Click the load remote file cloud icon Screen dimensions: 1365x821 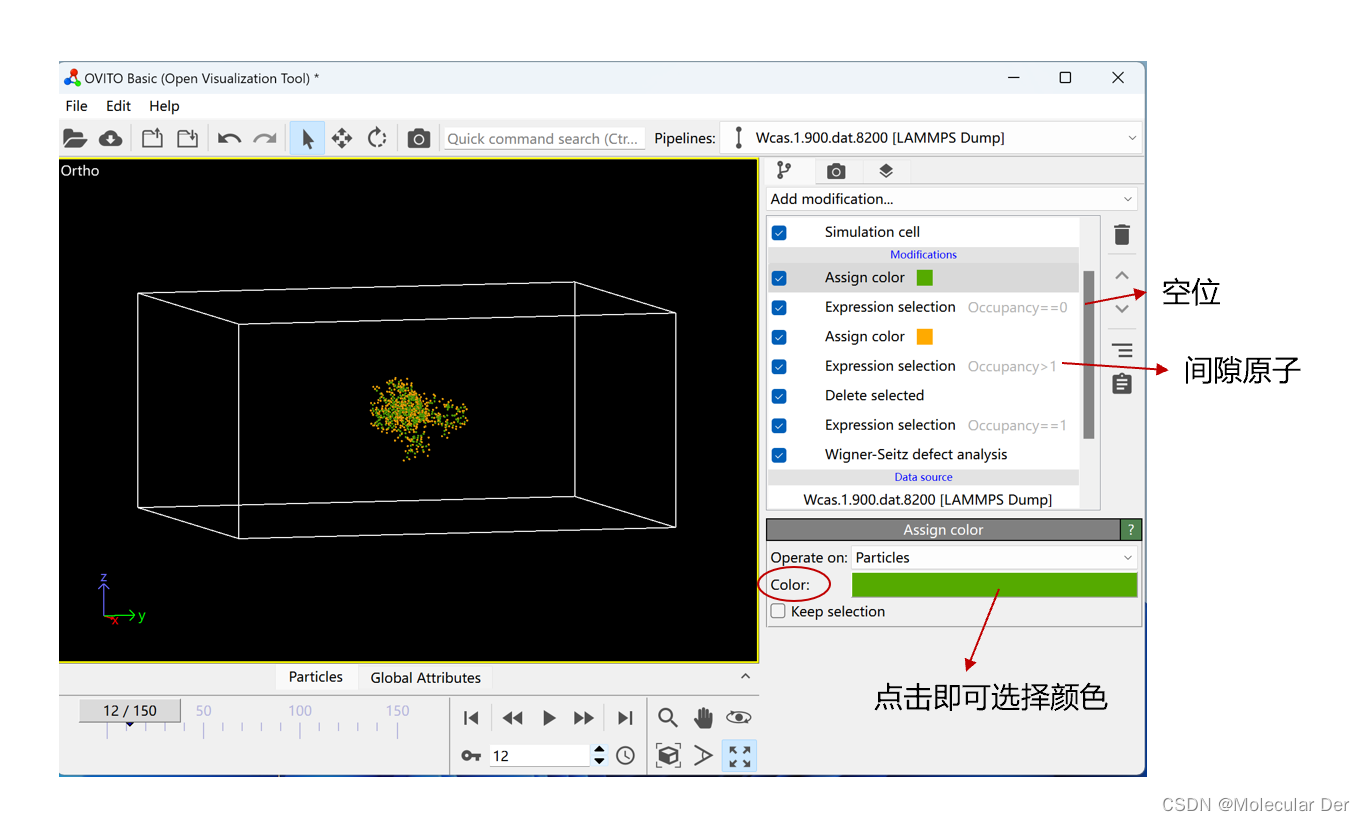pyautogui.click(x=110, y=138)
